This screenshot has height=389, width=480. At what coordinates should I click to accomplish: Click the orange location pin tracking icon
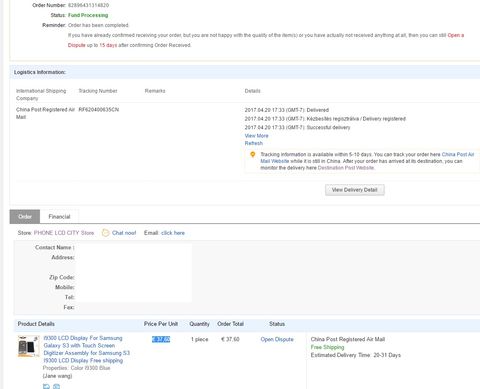(x=253, y=154)
